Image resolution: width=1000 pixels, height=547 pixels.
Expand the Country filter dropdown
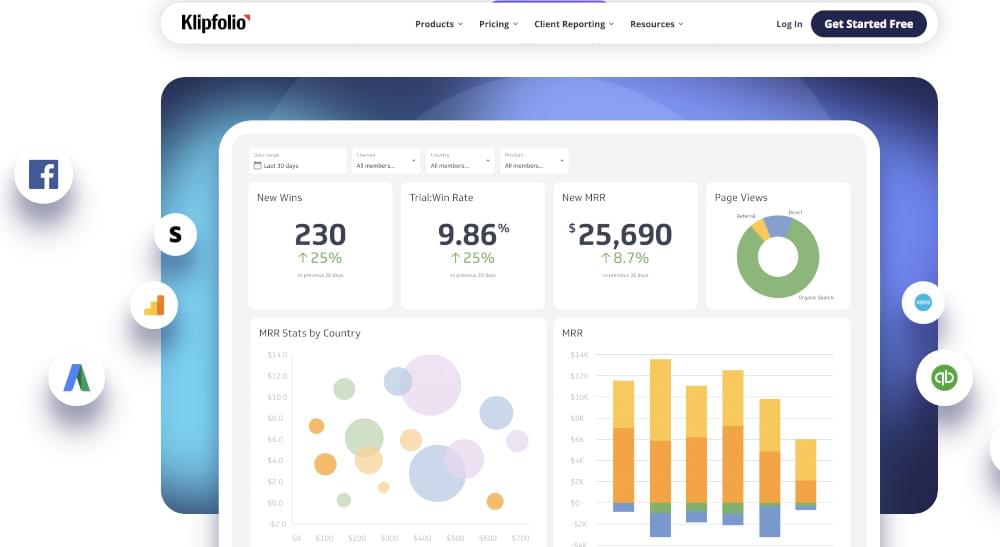tap(460, 161)
